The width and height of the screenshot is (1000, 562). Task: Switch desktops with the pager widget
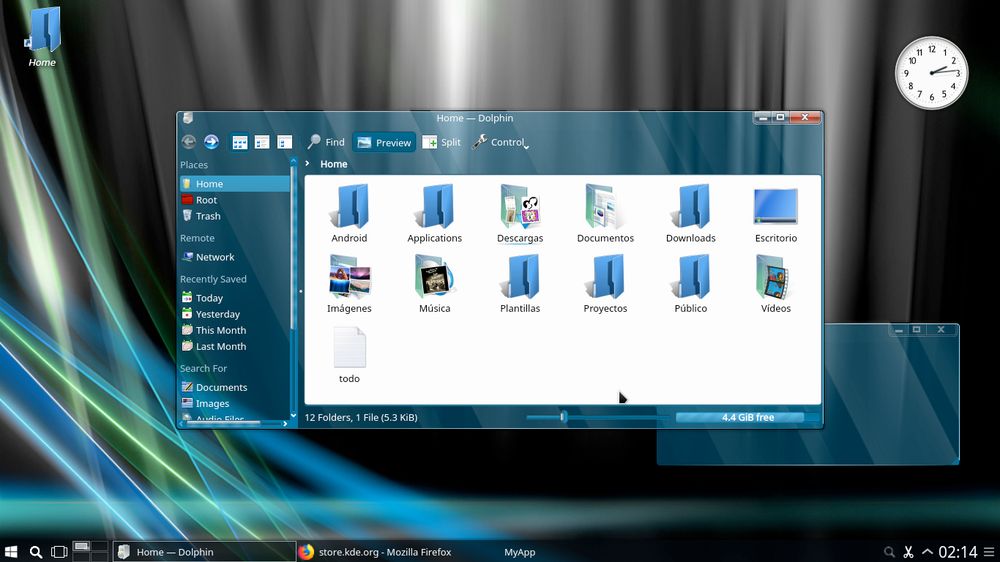pyautogui.click(x=90, y=551)
